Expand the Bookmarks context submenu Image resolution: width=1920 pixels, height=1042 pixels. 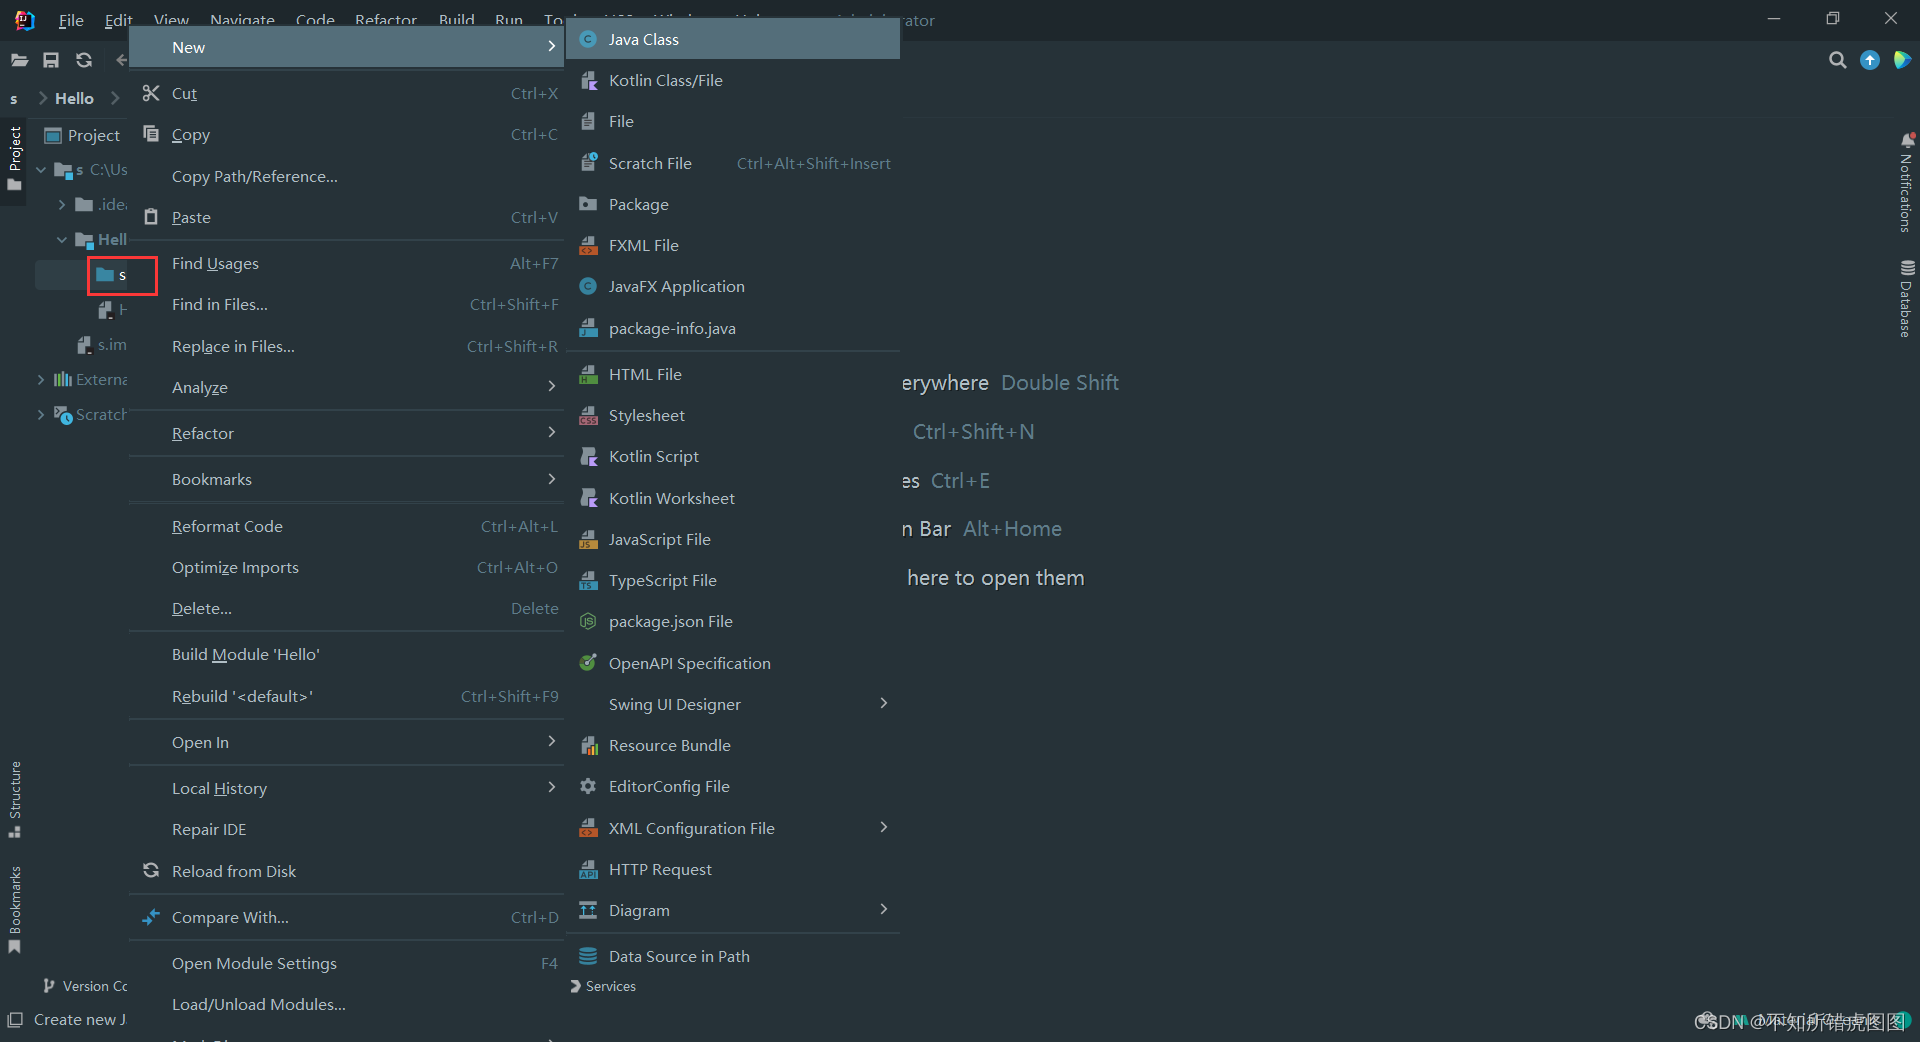point(347,479)
